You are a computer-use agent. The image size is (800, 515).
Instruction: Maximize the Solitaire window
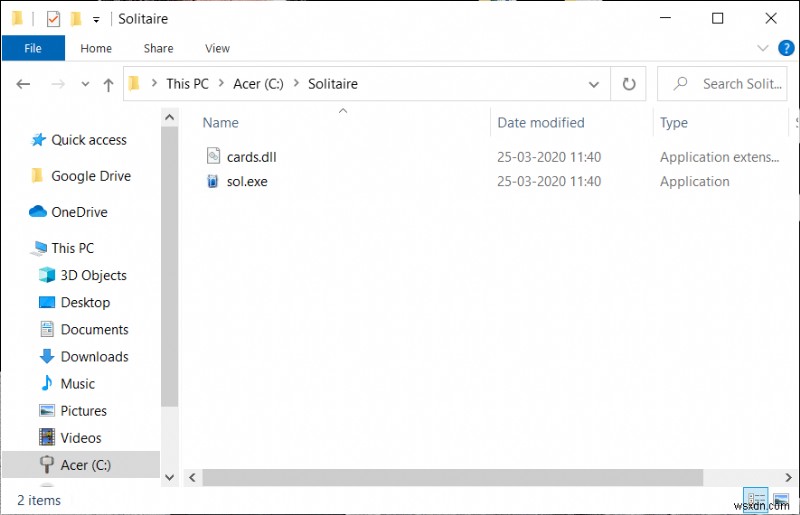pyautogui.click(x=717, y=18)
